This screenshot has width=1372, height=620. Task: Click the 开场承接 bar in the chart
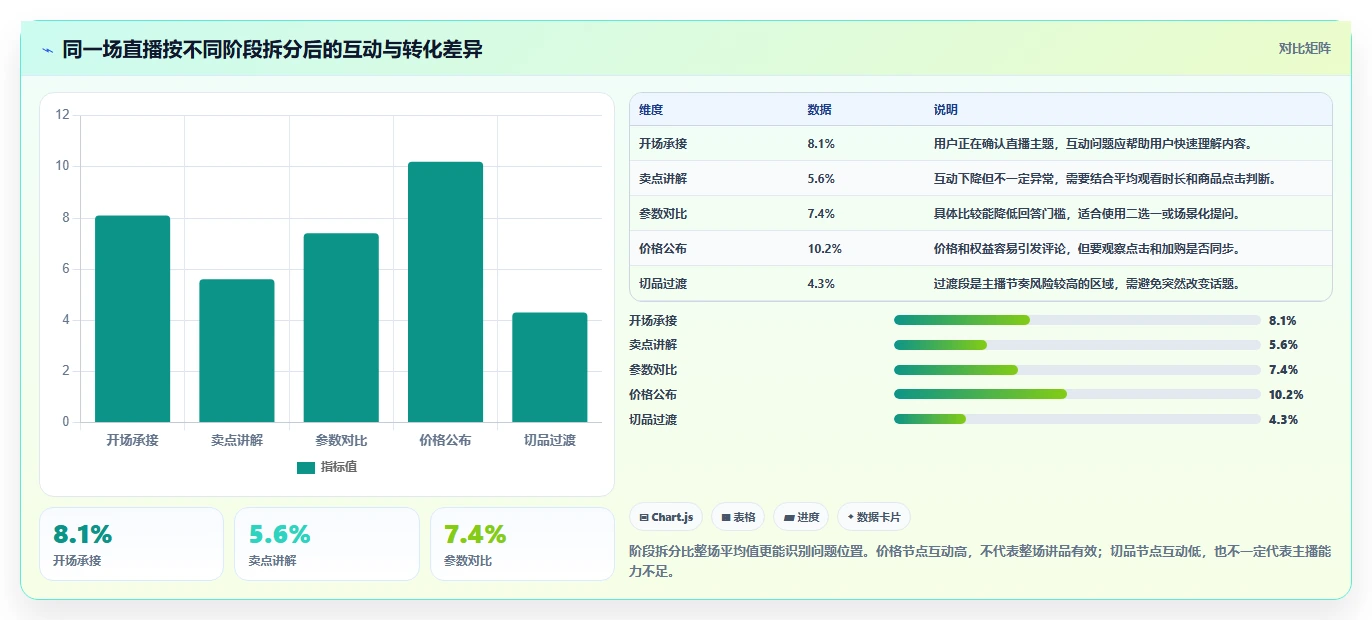(132, 319)
